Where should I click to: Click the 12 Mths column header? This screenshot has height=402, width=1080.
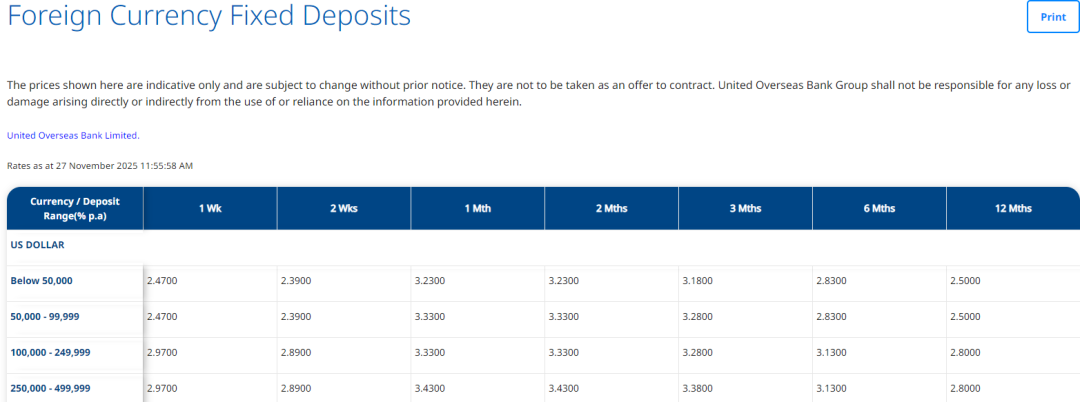coord(1012,208)
